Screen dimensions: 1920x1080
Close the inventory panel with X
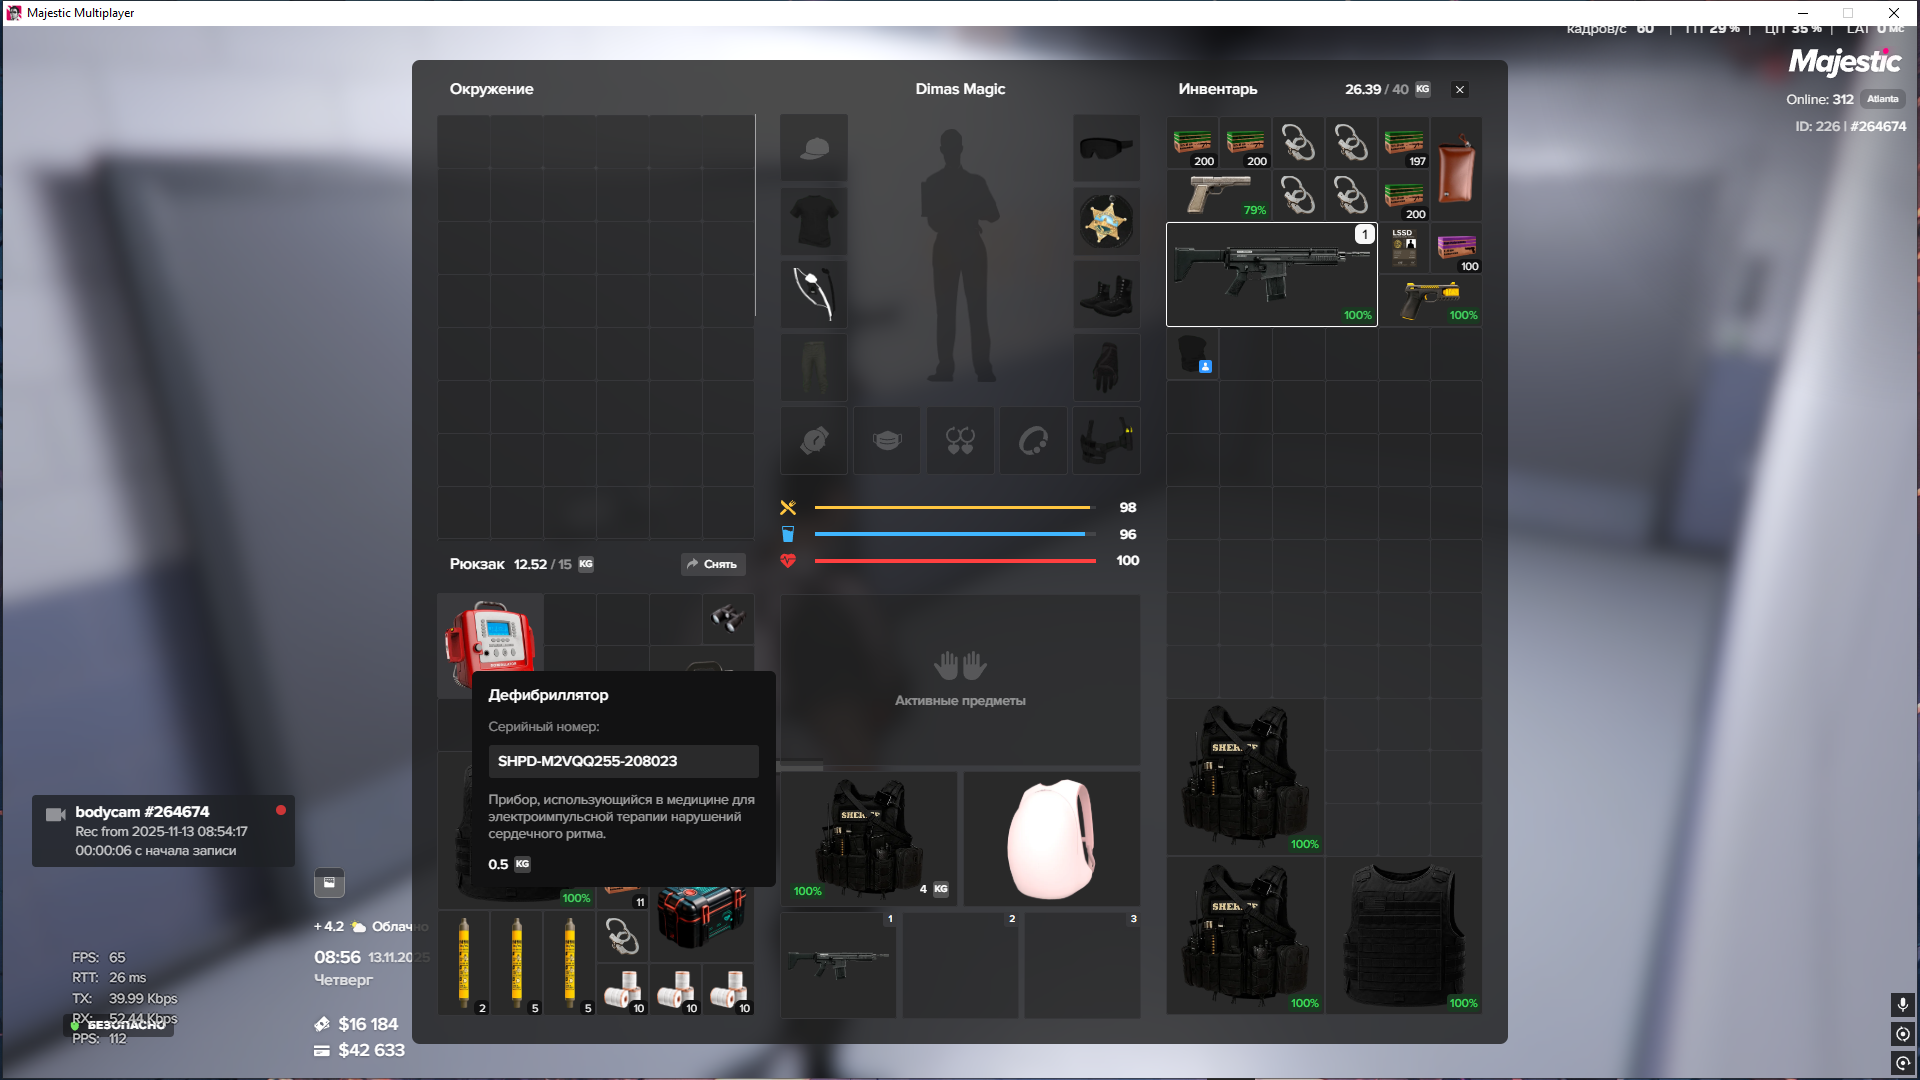[x=1460, y=90]
